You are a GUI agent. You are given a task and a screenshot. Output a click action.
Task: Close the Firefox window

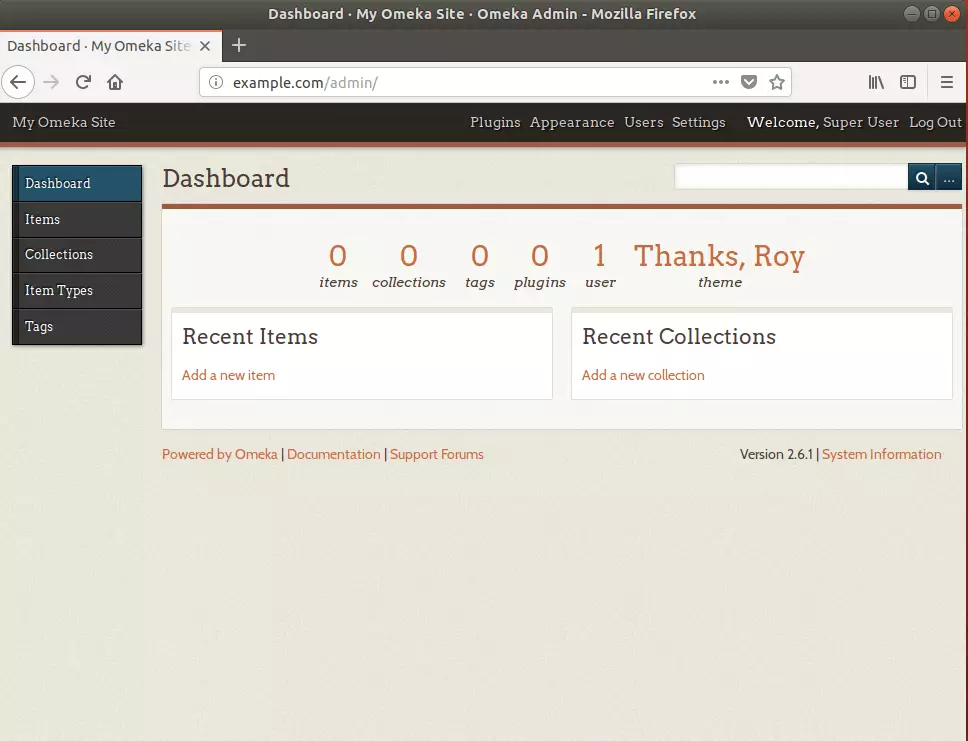952,14
